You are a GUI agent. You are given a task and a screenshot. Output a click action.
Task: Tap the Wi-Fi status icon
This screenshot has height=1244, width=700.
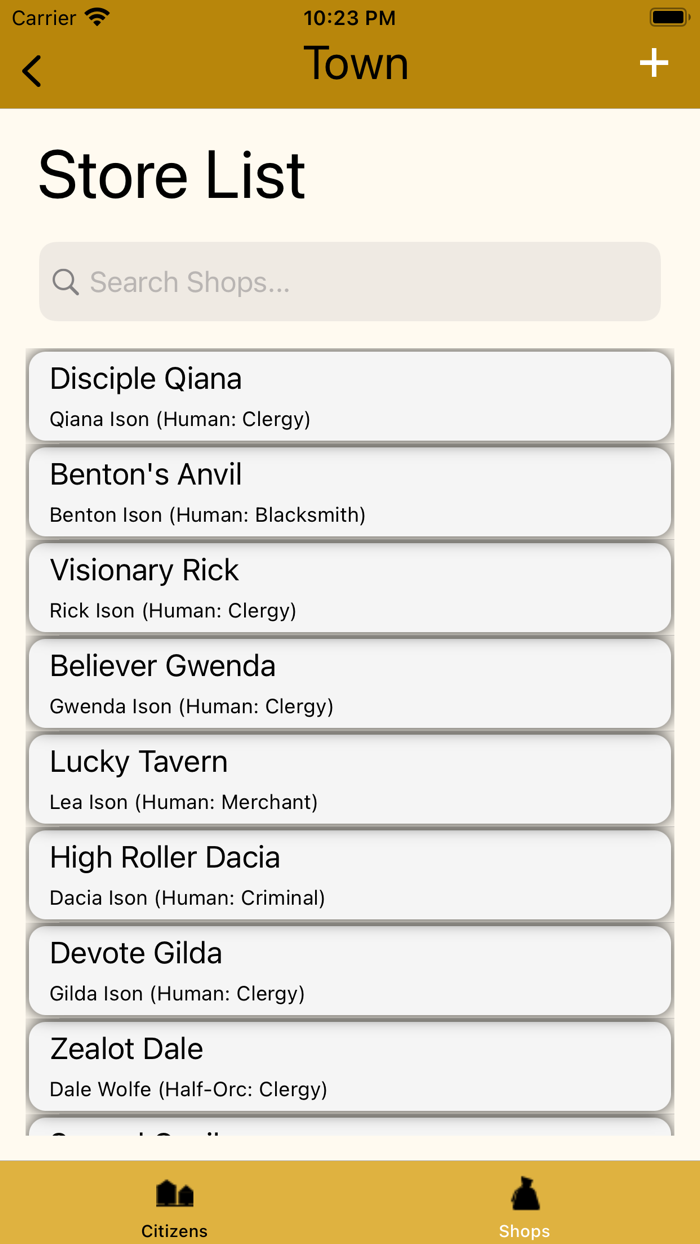(97, 18)
